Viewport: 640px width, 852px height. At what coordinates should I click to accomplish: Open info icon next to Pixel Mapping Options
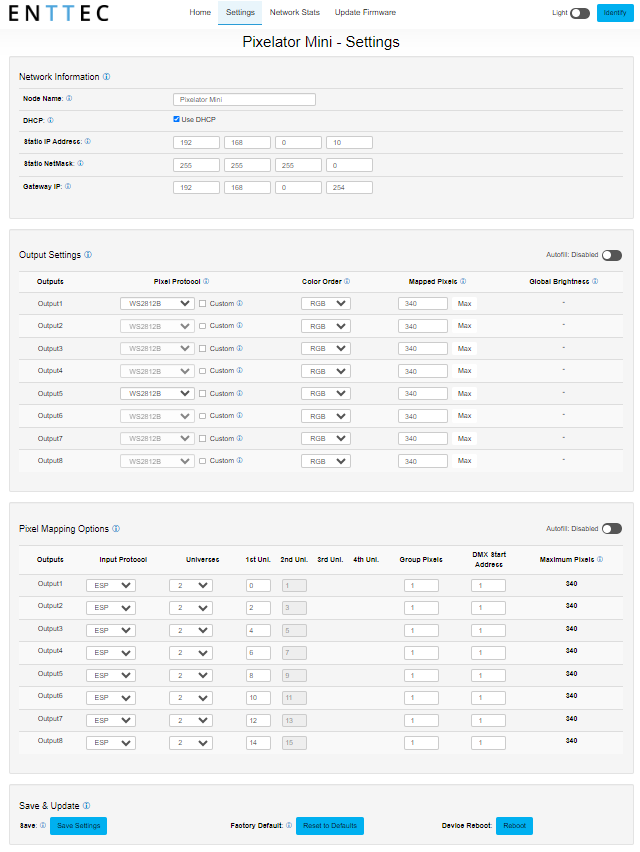[x=116, y=528]
